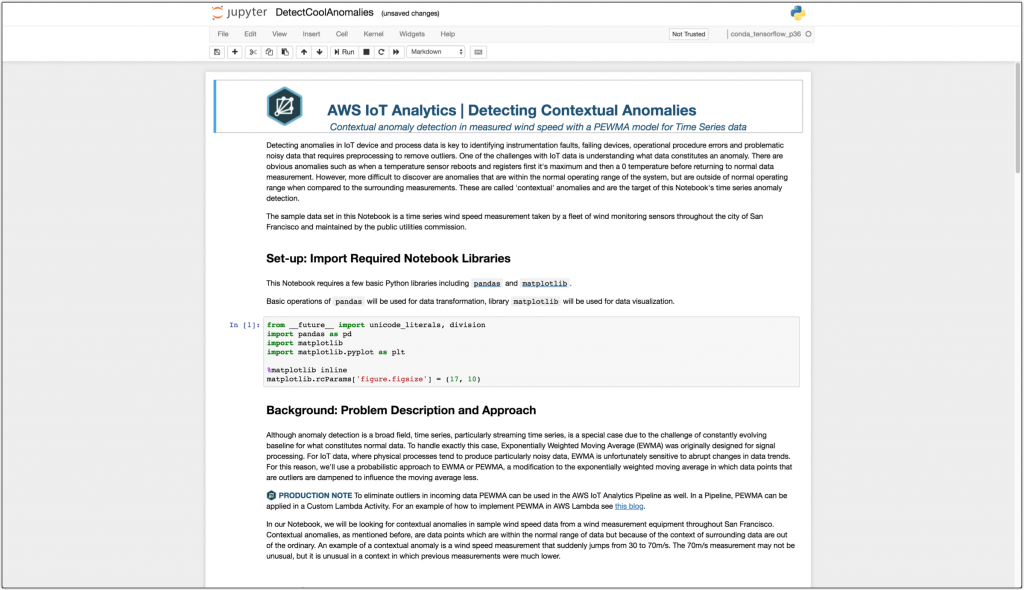Image resolution: width=1024 pixels, height=590 pixels.
Task: Open the Kernel menu
Action: pos(374,34)
